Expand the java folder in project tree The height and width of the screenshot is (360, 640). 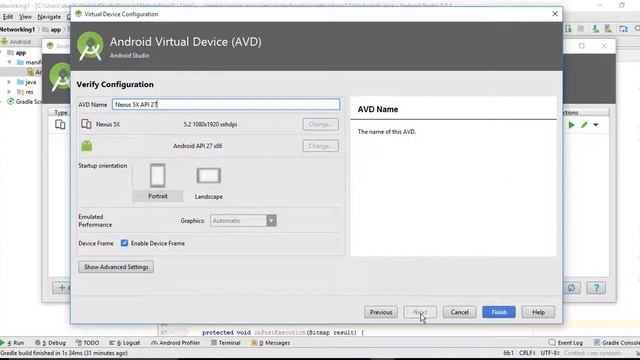pos(9,82)
